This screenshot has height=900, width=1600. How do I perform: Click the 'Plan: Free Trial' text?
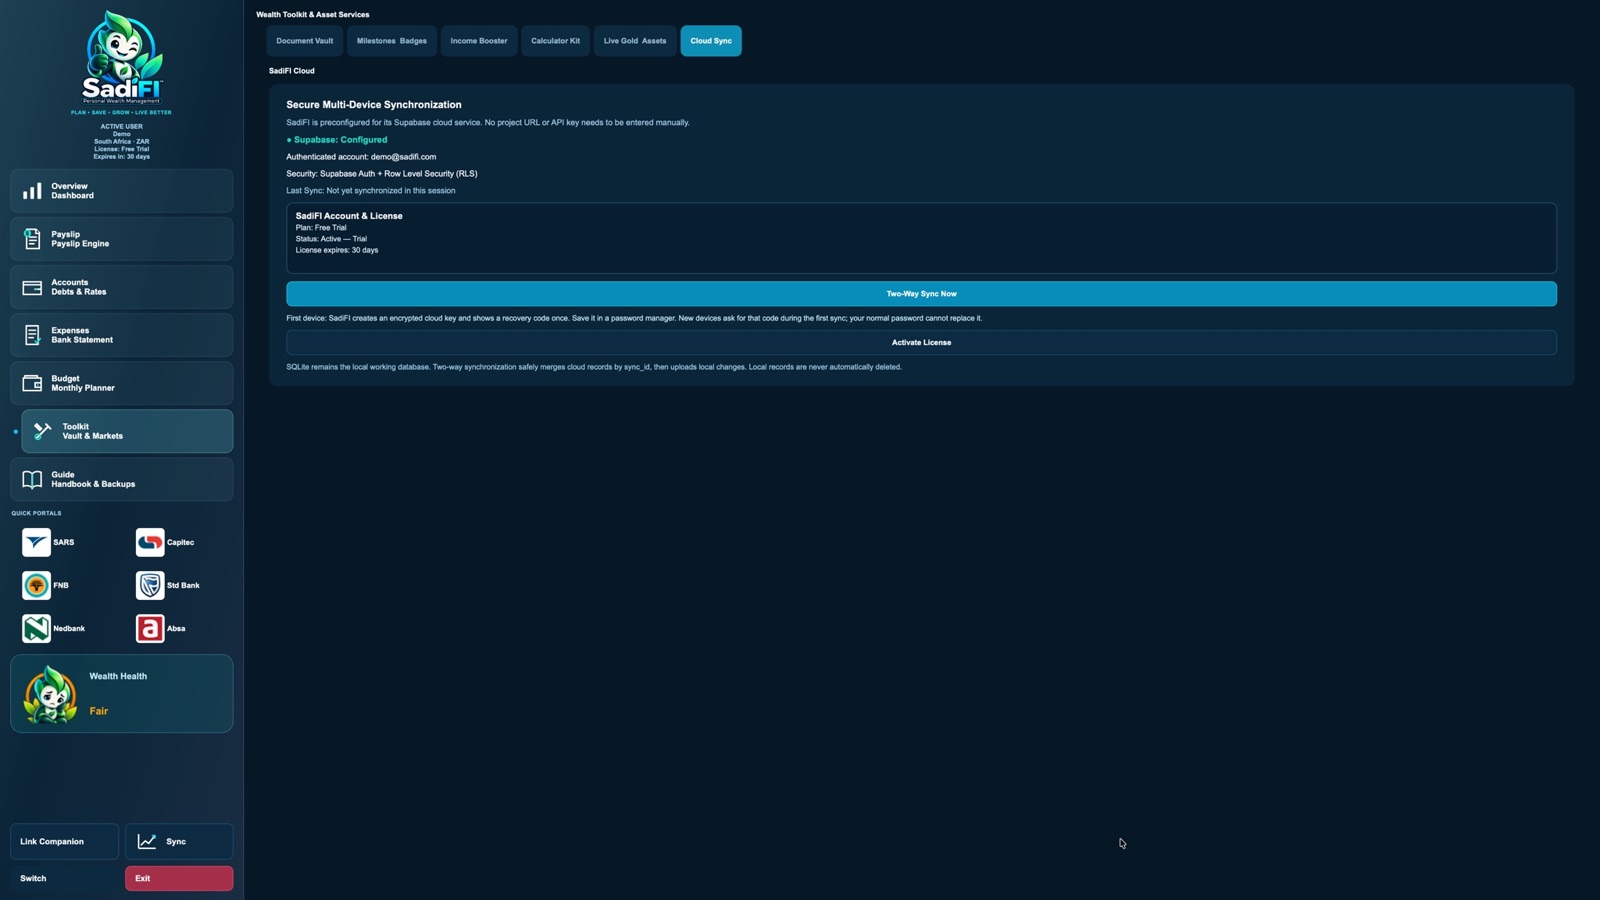point(321,228)
